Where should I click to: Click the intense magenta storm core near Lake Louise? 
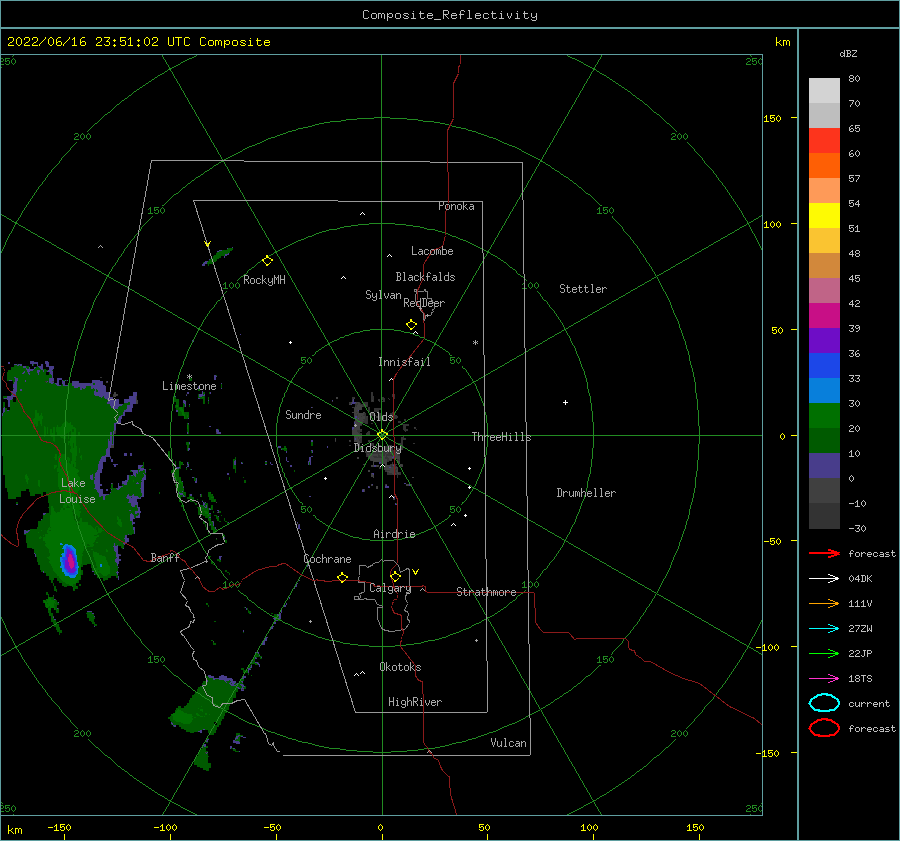pos(69,561)
